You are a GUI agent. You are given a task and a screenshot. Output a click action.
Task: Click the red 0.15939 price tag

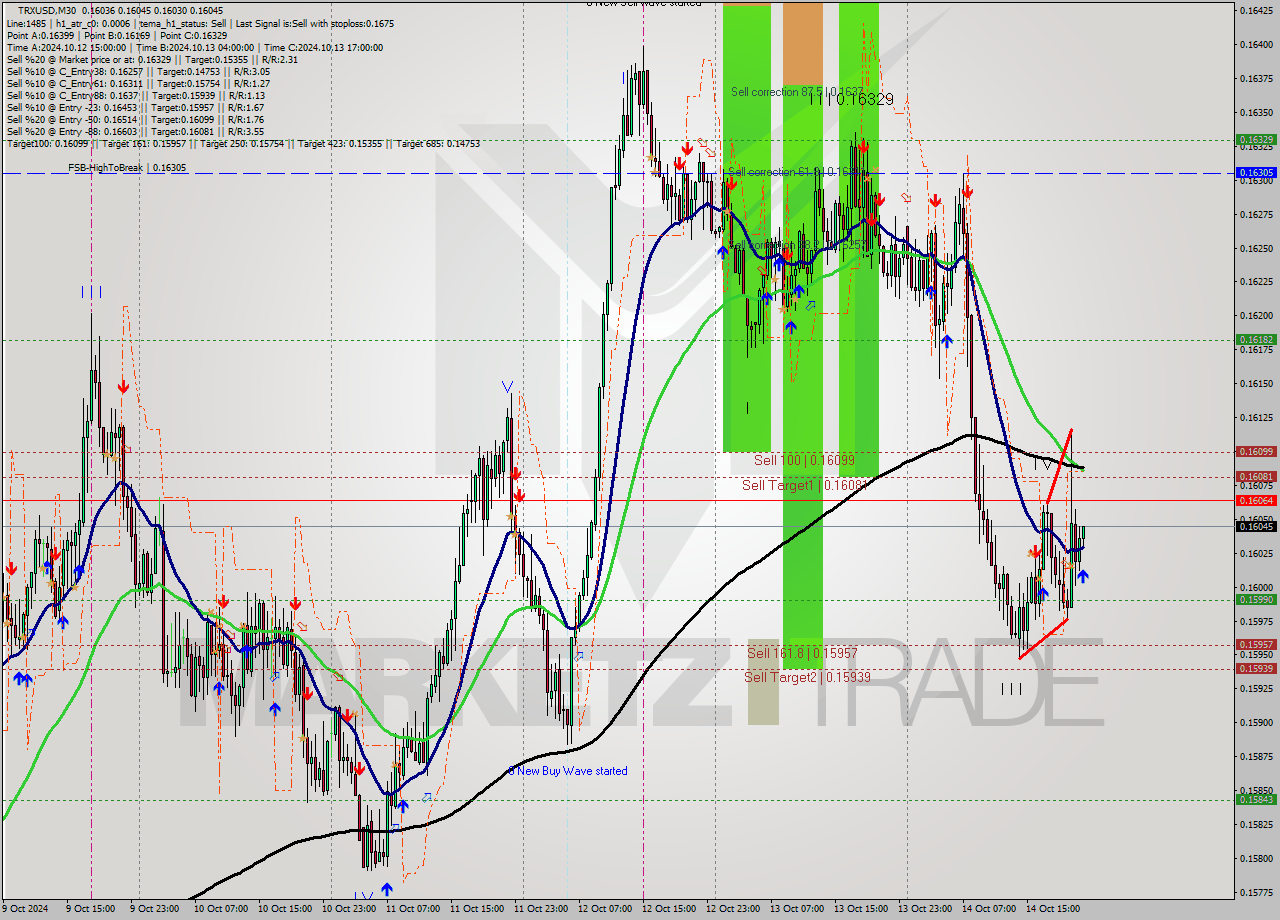point(1256,669)
